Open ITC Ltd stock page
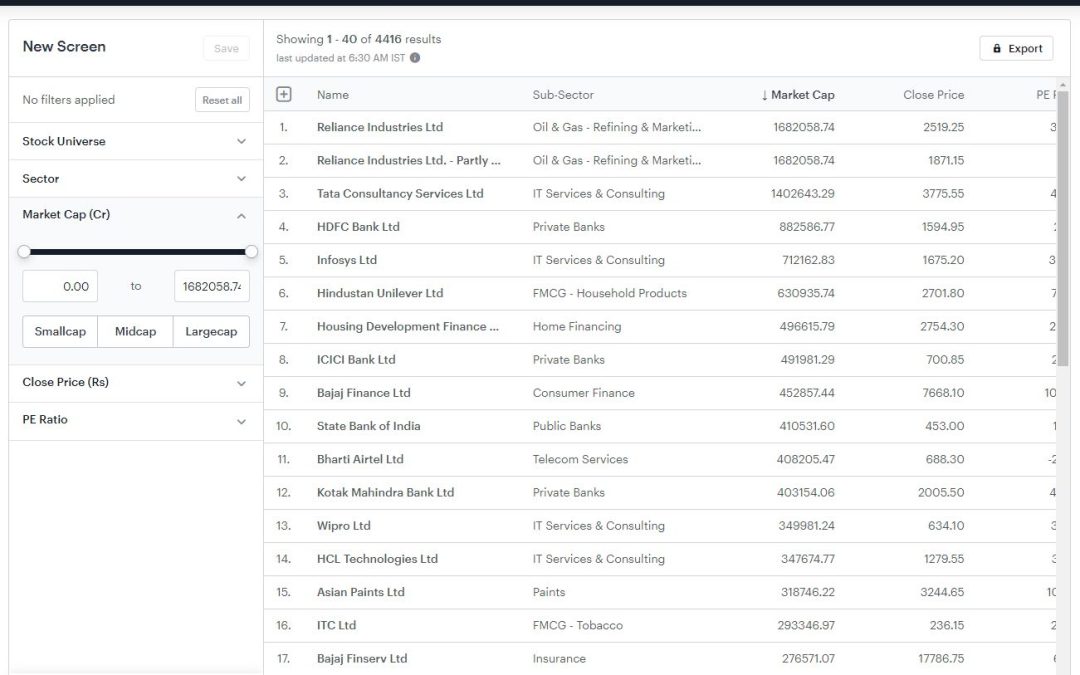Image resolution: width=1080 pixels, height=675 pixels. click(336, 625)
